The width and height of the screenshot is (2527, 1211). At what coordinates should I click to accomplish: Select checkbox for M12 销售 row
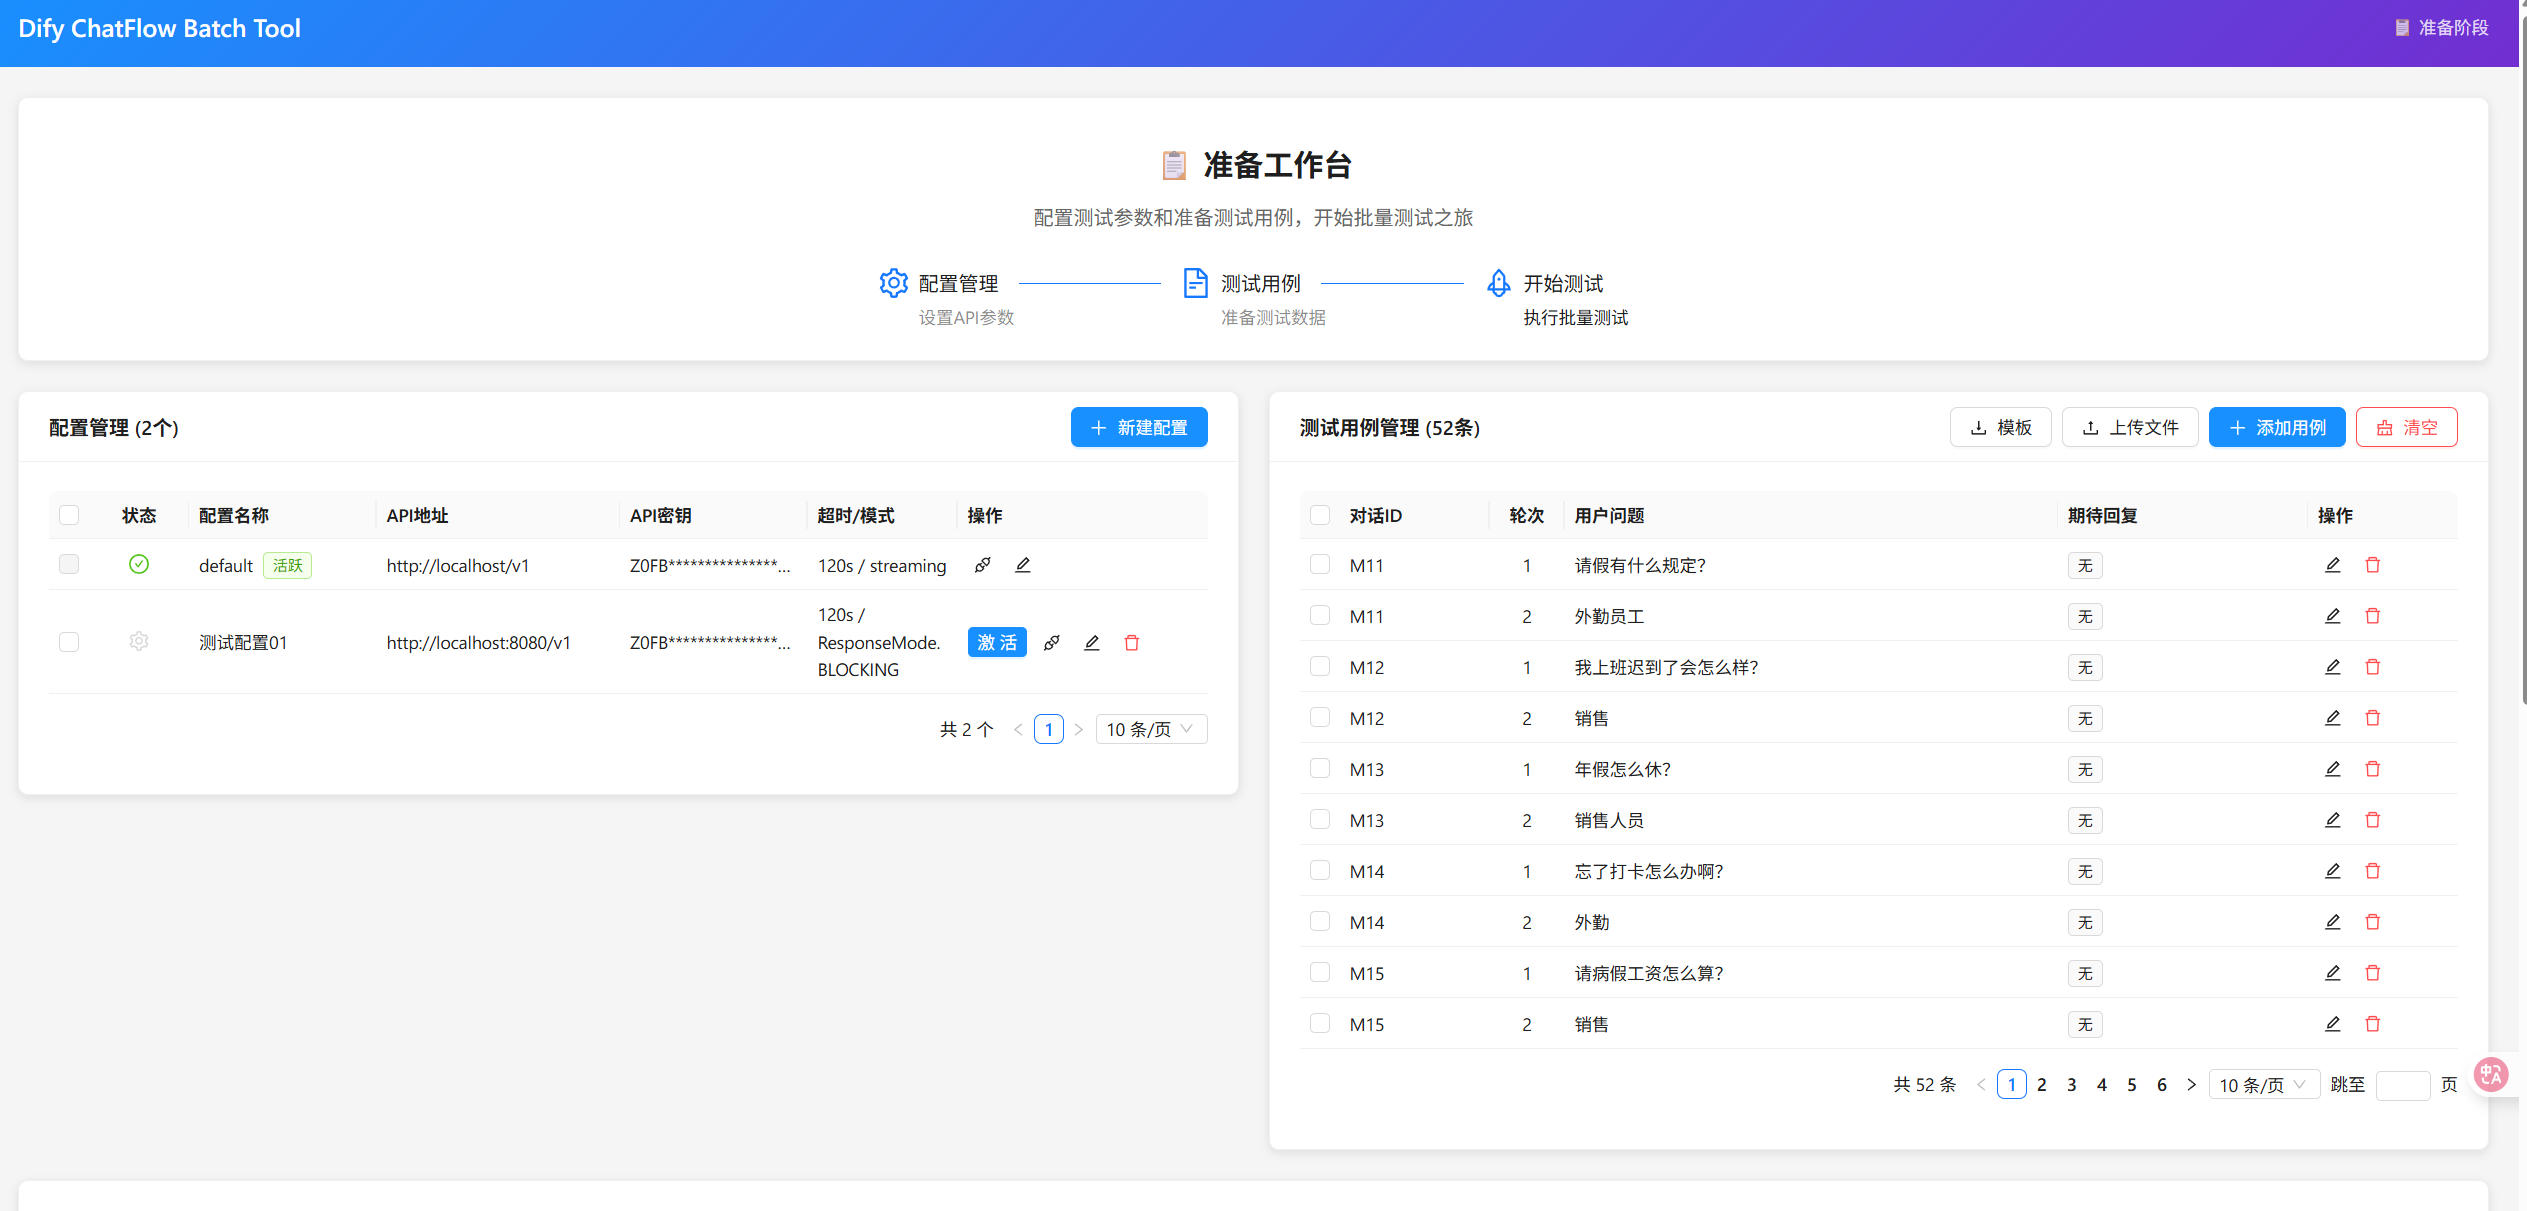coord(1320,718)
